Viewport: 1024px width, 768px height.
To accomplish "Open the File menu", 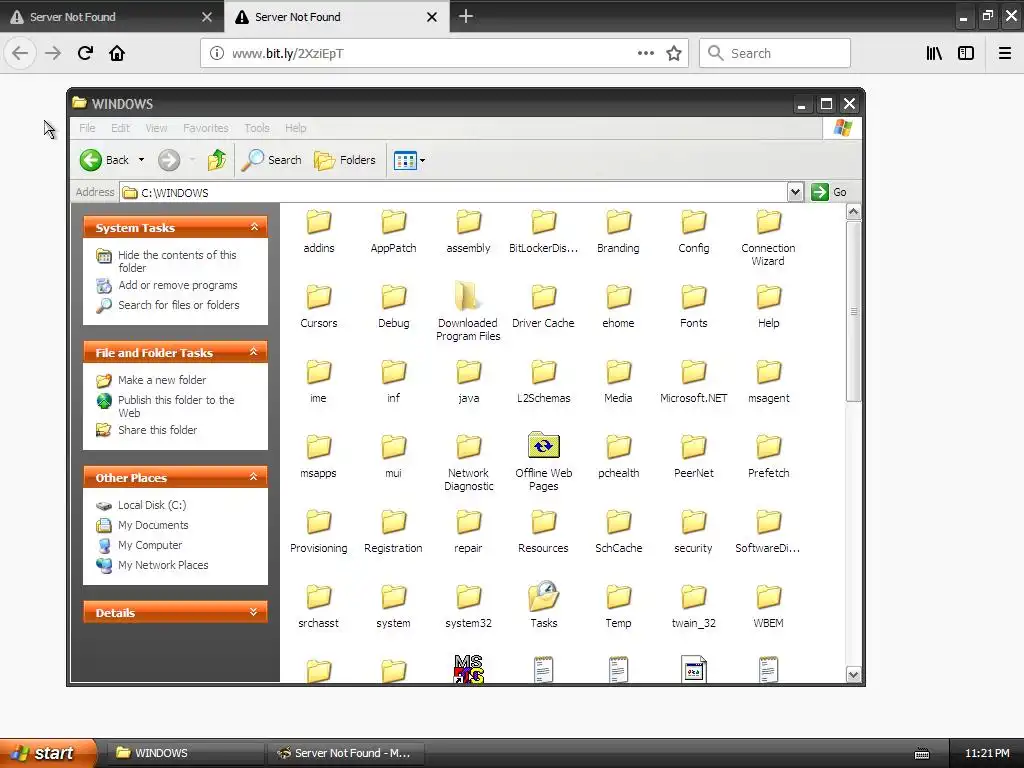I will pyautogui.click(x=87, y=128).
